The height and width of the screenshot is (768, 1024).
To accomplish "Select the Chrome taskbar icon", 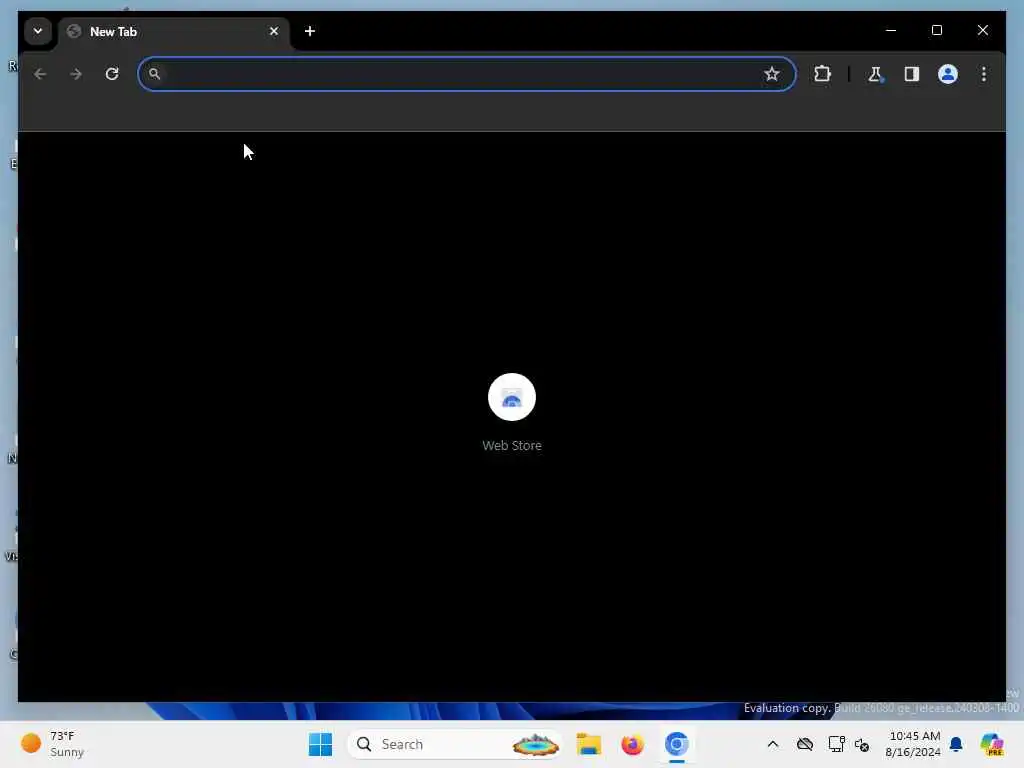I will pyautogui.click(x=677, y=744).
